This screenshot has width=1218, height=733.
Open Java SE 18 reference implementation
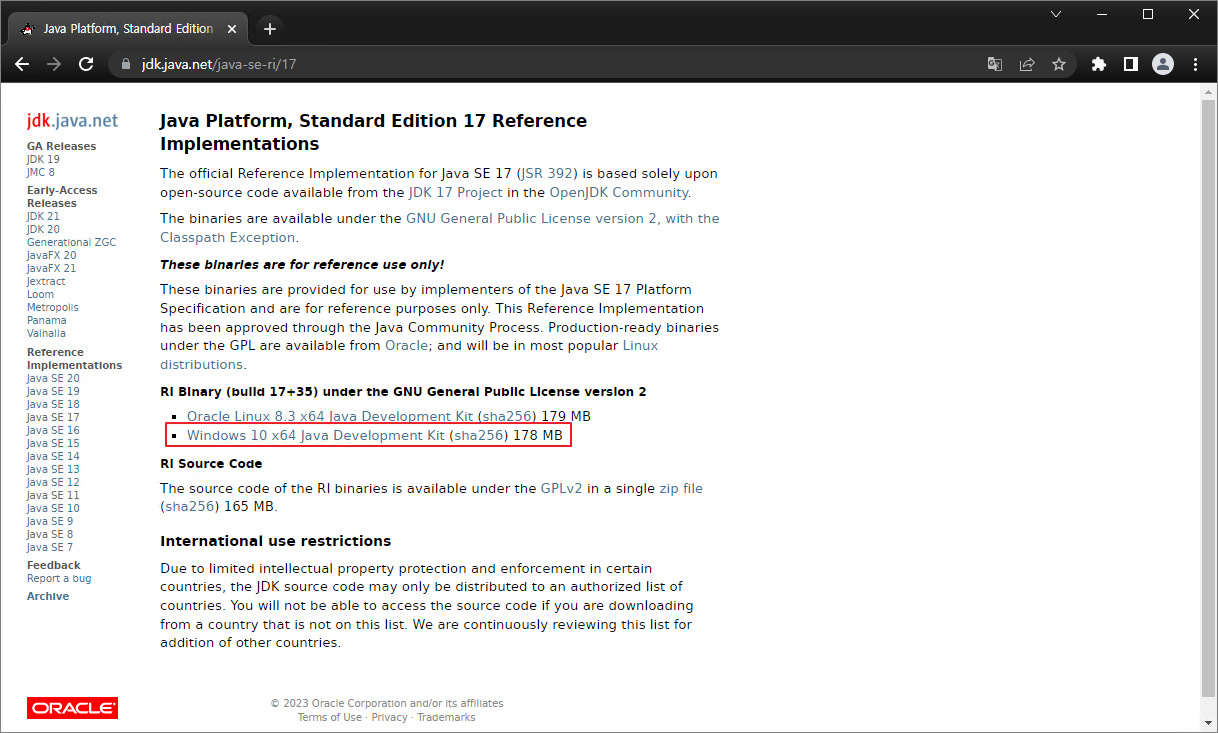click(53, 404)
